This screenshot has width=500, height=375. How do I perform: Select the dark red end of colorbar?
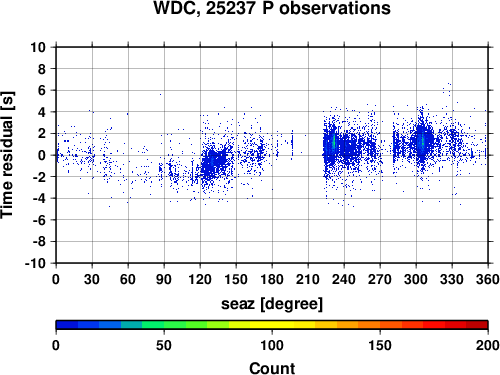coord(477,324)
